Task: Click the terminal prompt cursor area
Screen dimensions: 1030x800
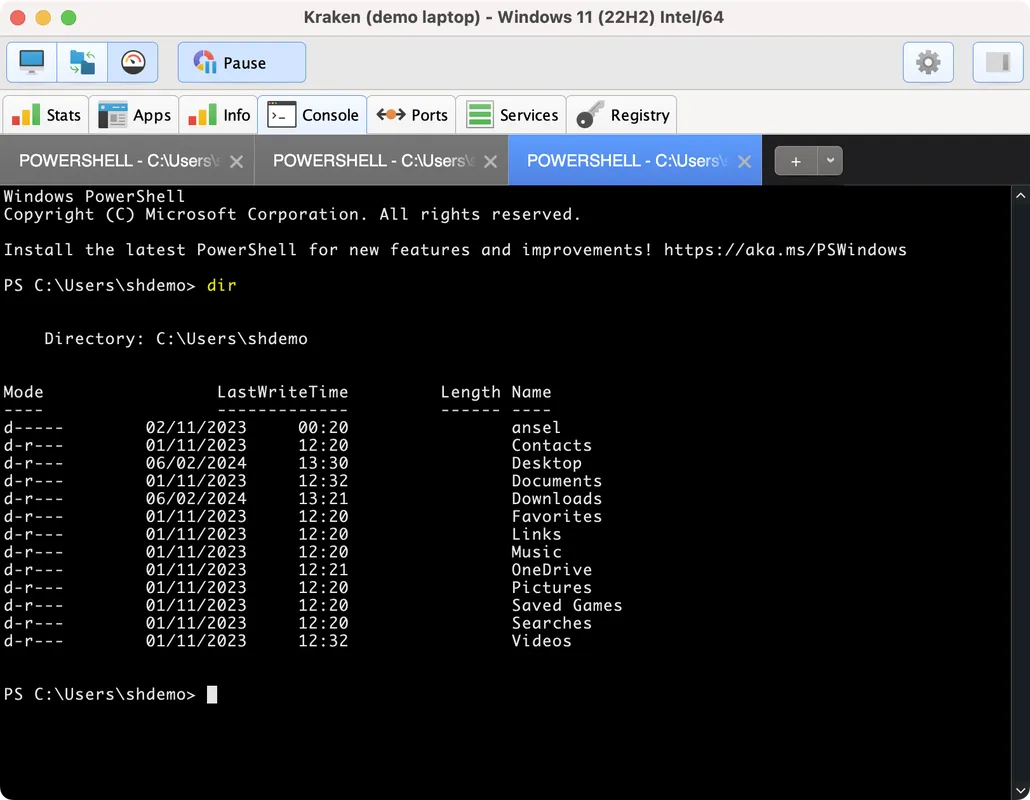Action: [211, 693]
